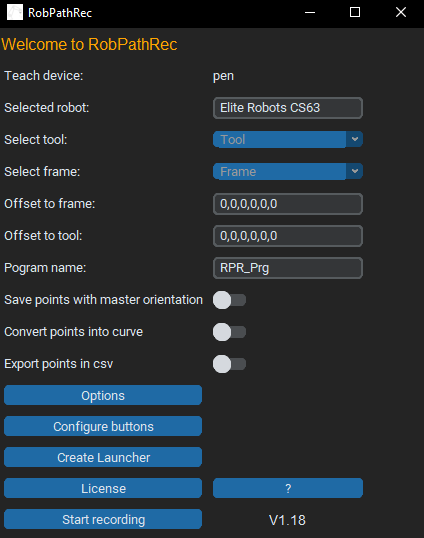
Task: Click the Offset to tool input field
Action: click(288, 236)
